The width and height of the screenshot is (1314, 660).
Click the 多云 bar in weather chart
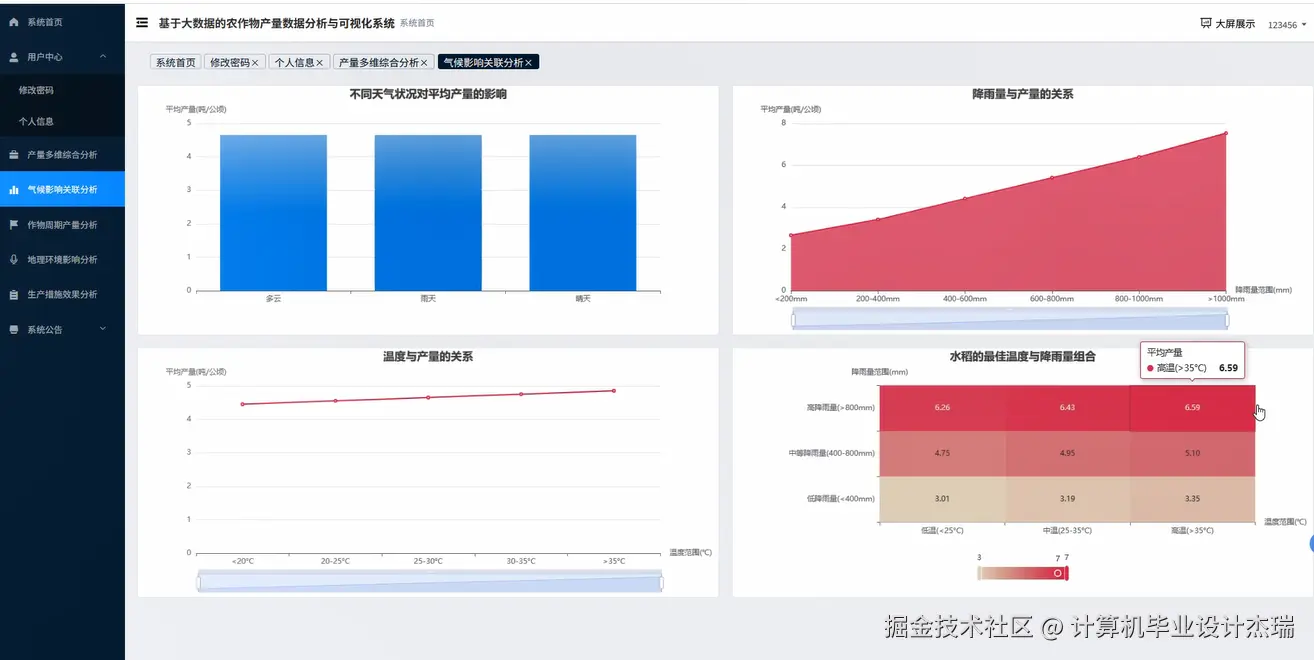pyautogui.click(x=273, y=213)
